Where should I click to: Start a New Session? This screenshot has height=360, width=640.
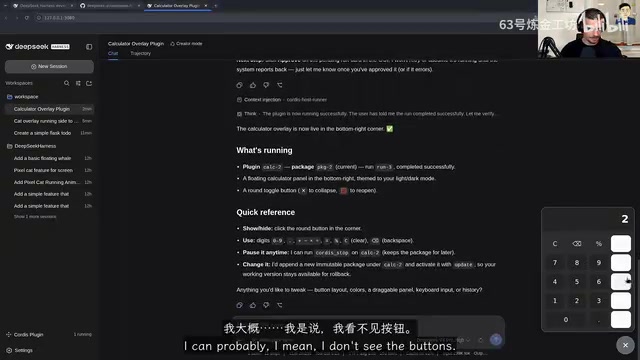[x=49, y=67]
